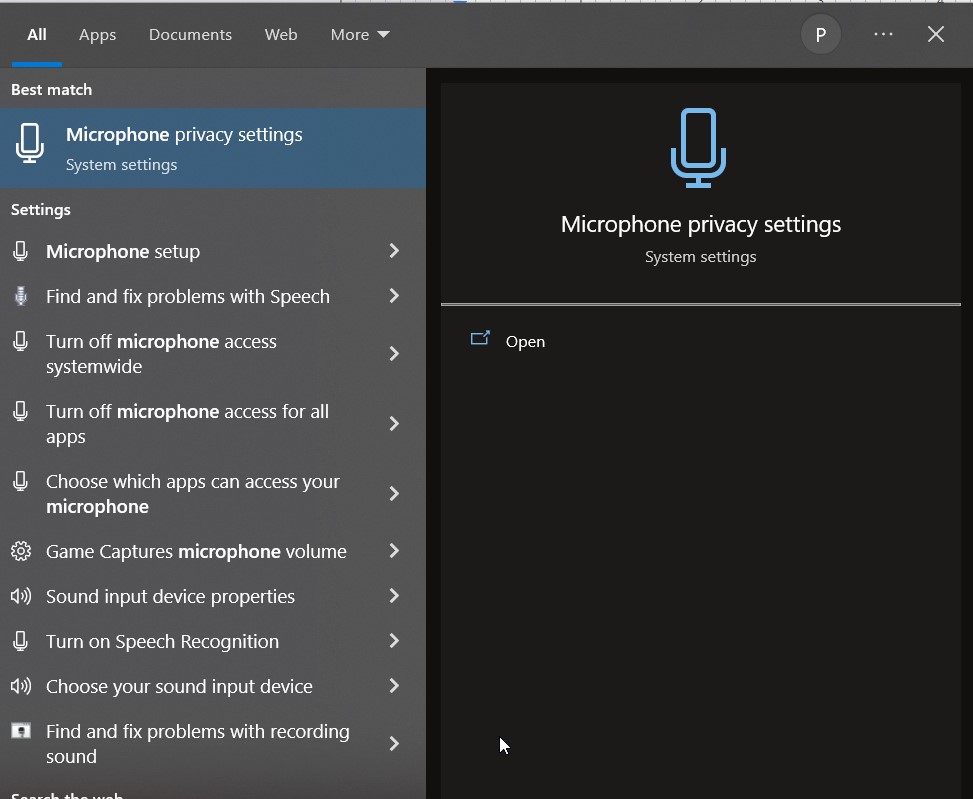Open the three-dot options menu
Image resolution: width=973 pixels, height=799 pixels.
[883, 34]
